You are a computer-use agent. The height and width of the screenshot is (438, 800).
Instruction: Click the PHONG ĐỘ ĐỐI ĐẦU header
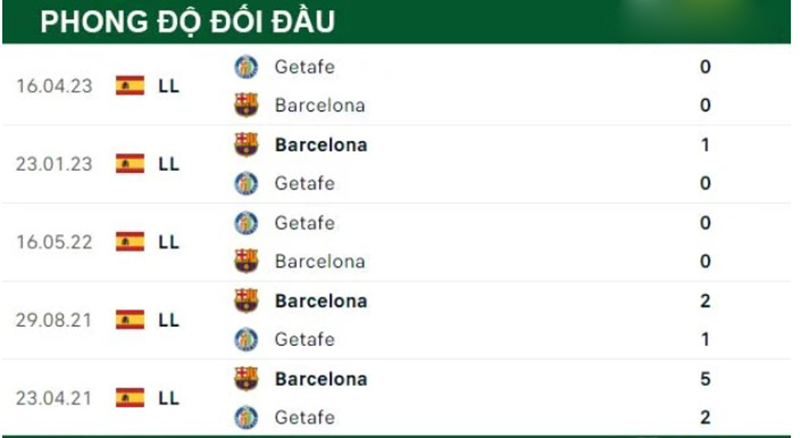[x=188, y=22]
